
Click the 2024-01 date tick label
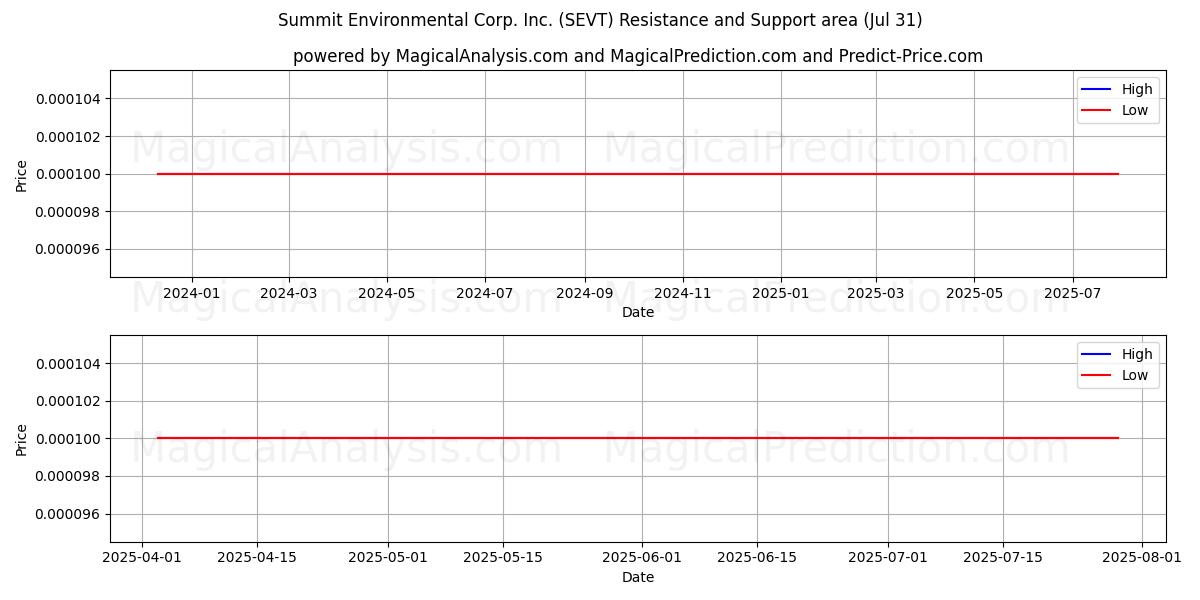click(x=192, y=294)
